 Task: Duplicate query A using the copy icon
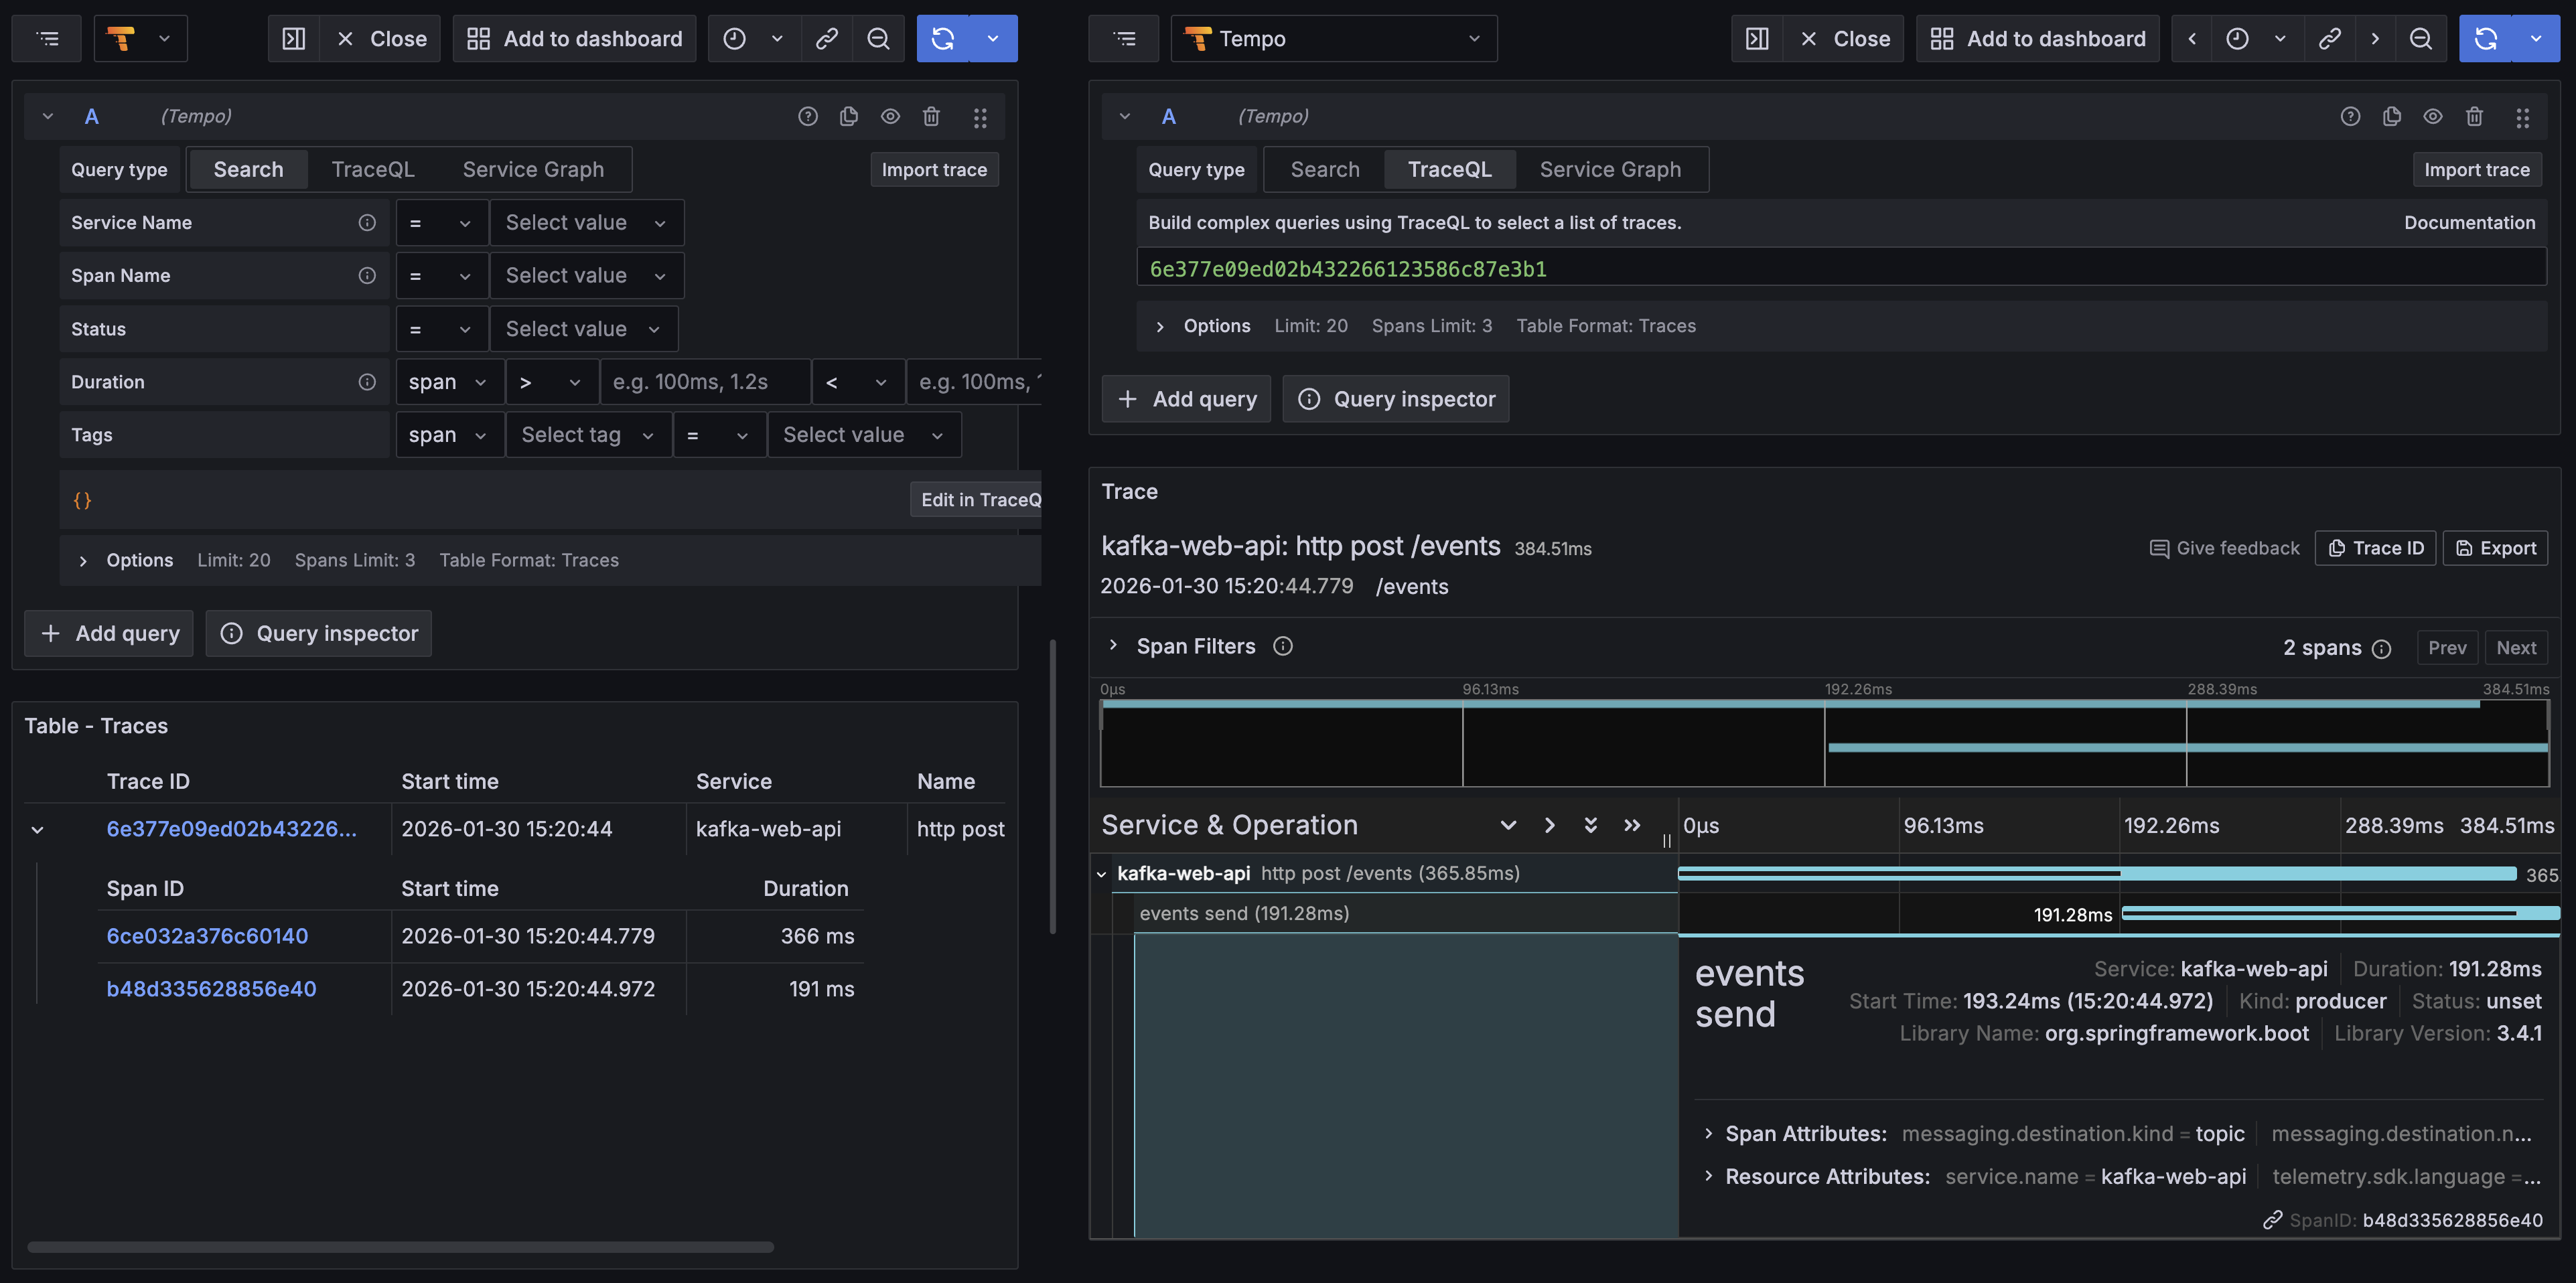click(x=849, y=116)
